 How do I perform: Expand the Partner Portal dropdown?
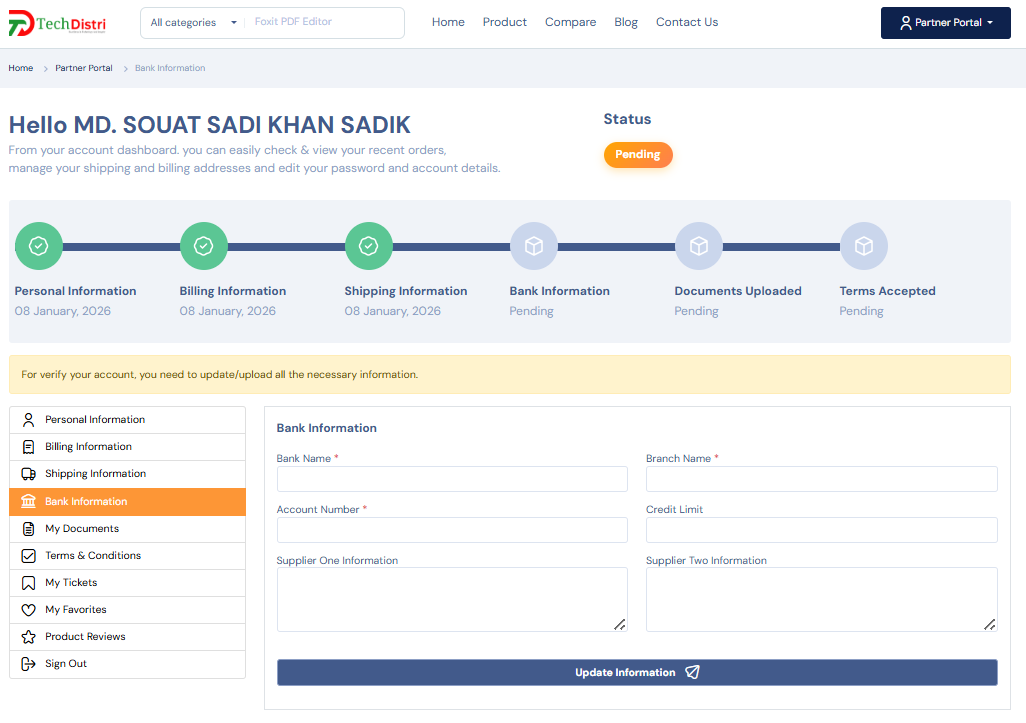[x=945, y=22]
